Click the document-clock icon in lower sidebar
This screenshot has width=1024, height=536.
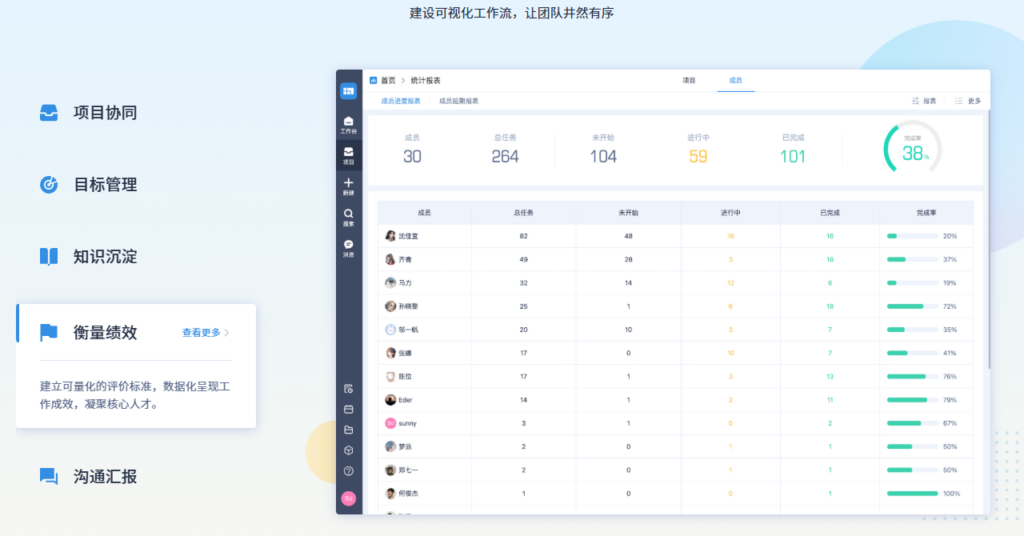[x=349, y=389]
